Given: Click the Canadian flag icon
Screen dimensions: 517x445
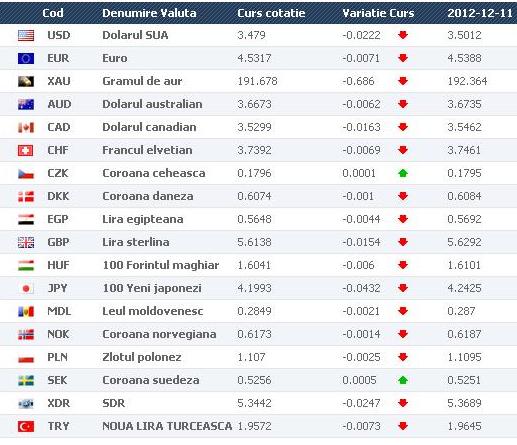Looking at the screenshot, I should [26, 127].
